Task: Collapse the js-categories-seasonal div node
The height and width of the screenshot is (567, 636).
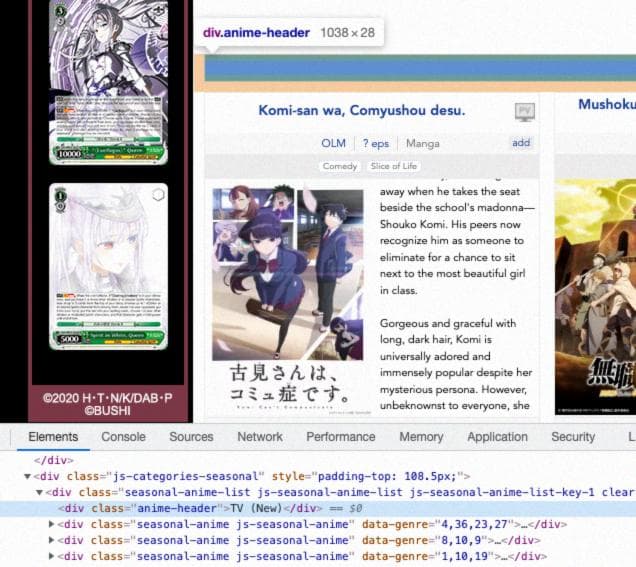Action: click(28, 476)
